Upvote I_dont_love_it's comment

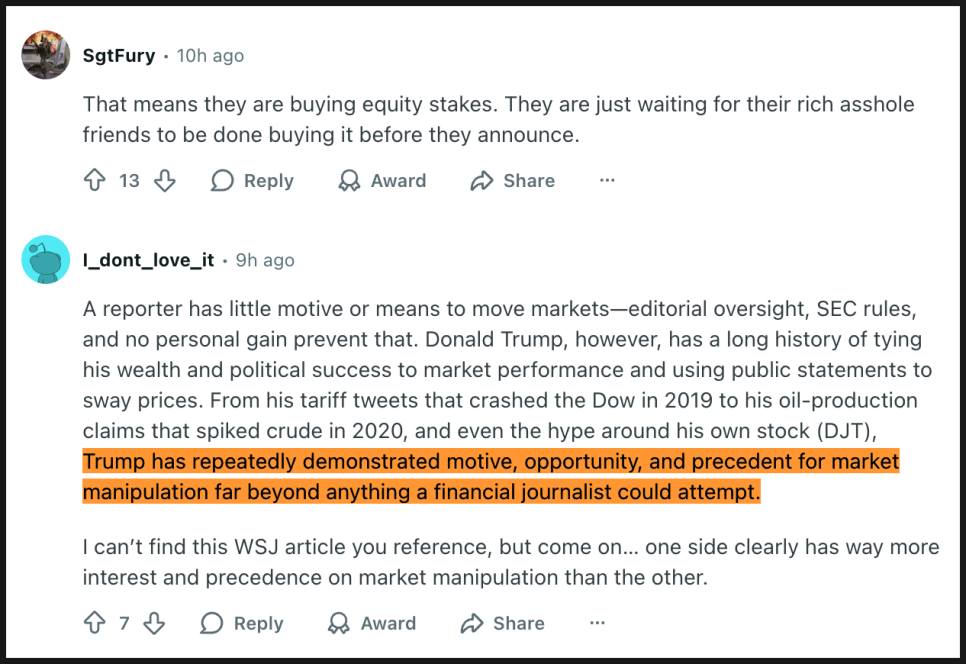[95, 624]
